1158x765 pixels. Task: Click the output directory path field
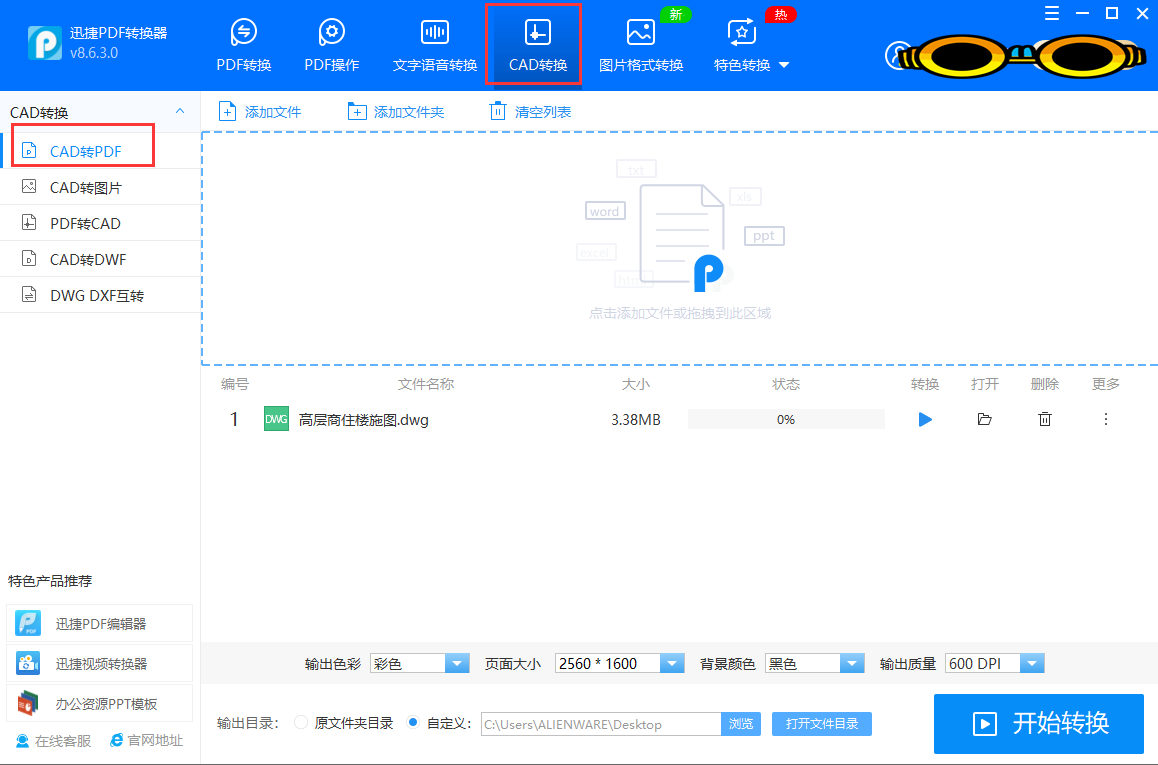click(x=601, y=724)
